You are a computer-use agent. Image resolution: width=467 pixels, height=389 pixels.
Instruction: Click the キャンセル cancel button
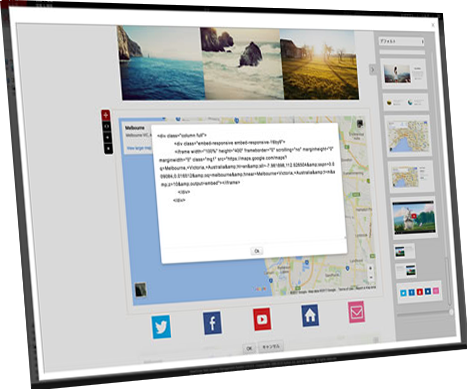(x=271, y=347)
